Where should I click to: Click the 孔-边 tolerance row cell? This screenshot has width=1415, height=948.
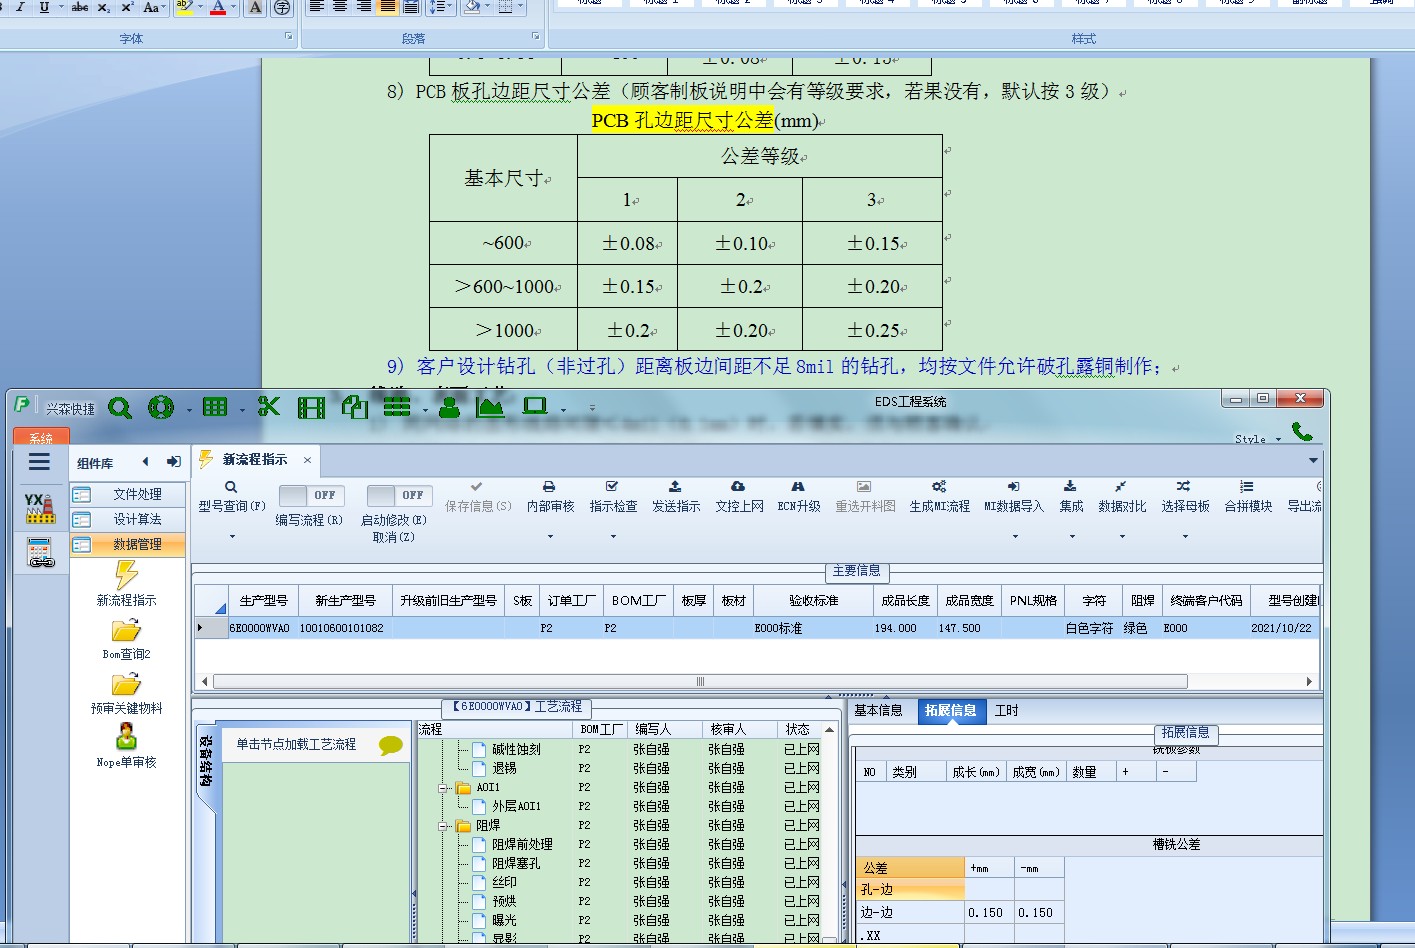coord(910,890)
